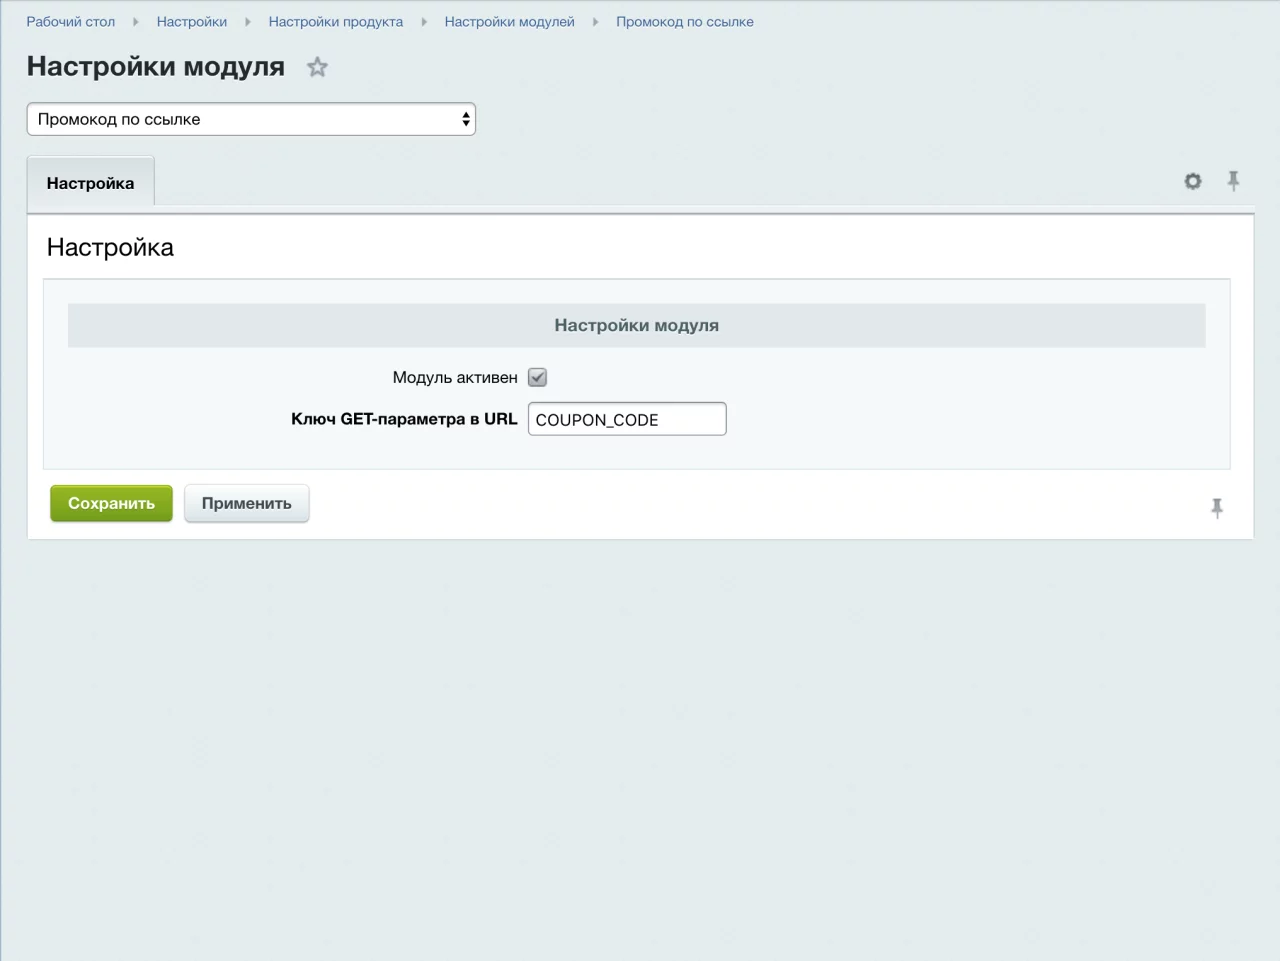Focus the COUPON_CODE input field

626,419
